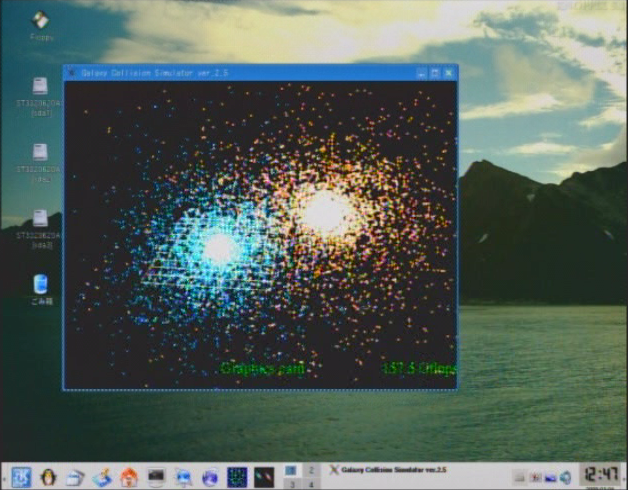
Task: Maximize the Galaxy Collision Simulator window
Action: point(435,73)
